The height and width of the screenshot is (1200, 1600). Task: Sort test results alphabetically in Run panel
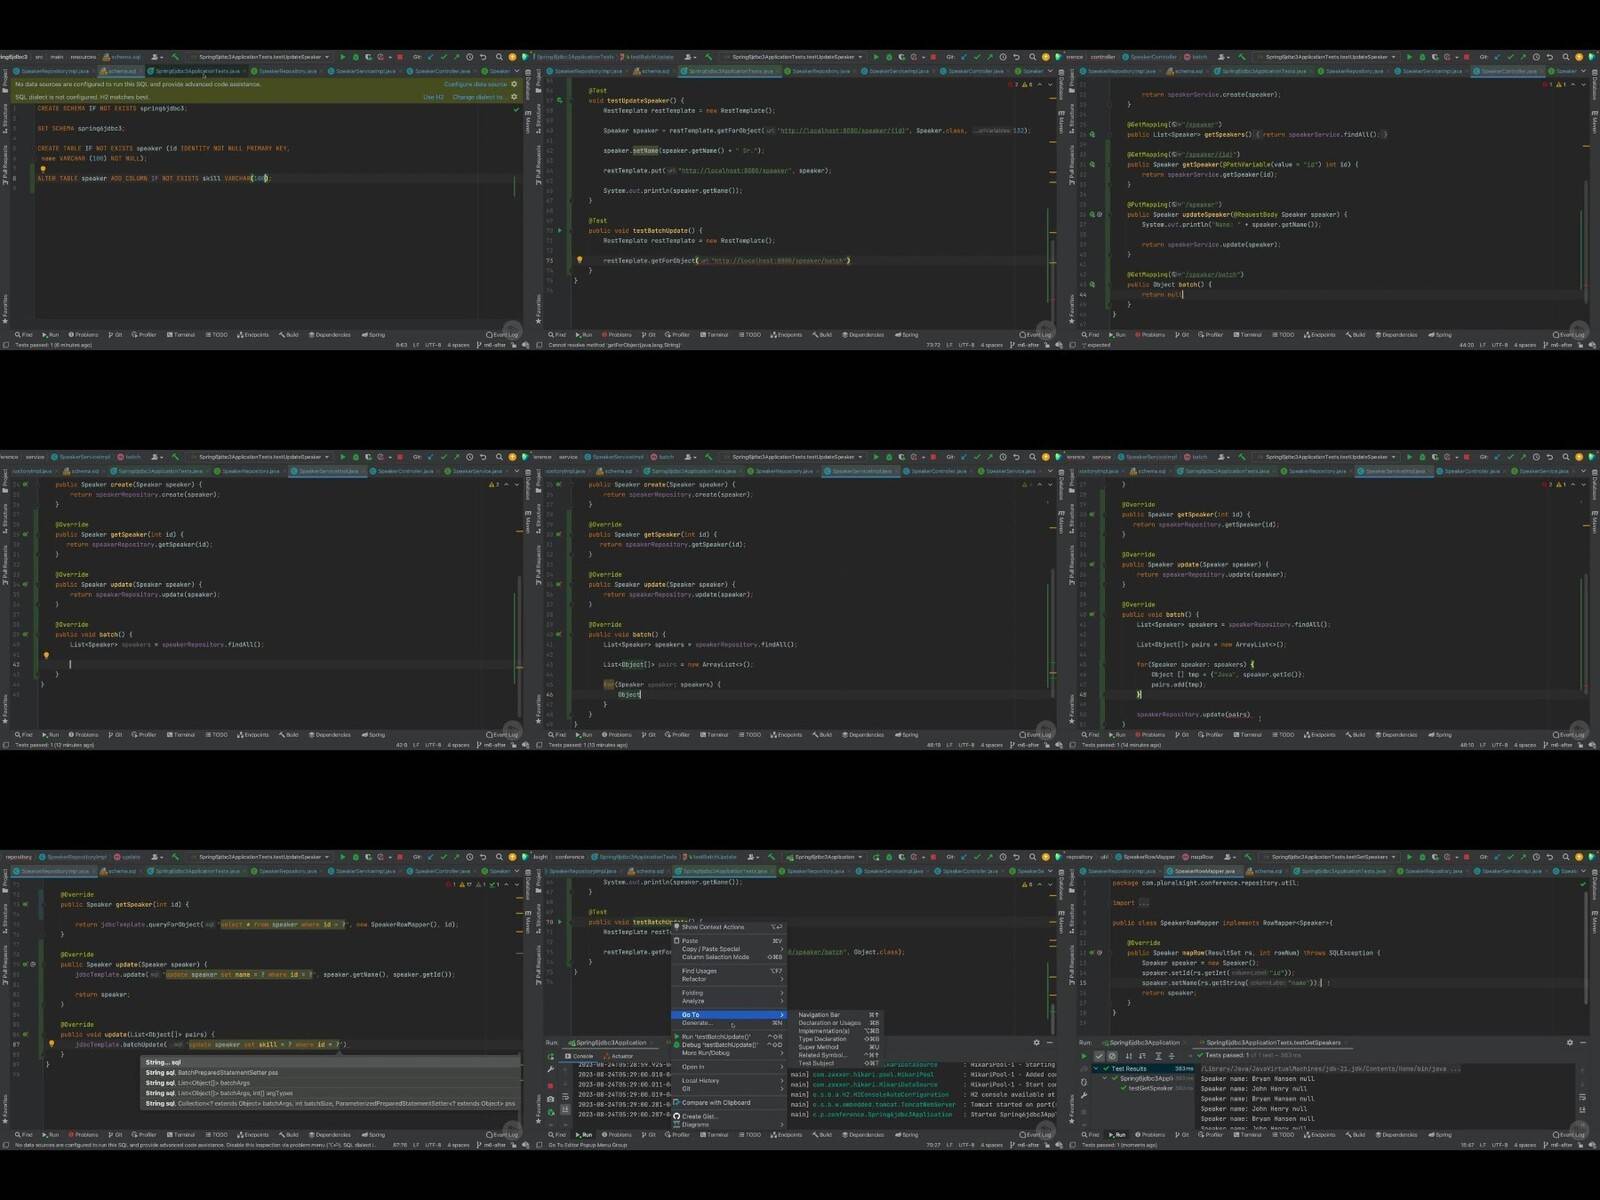coord(1129,1056)
